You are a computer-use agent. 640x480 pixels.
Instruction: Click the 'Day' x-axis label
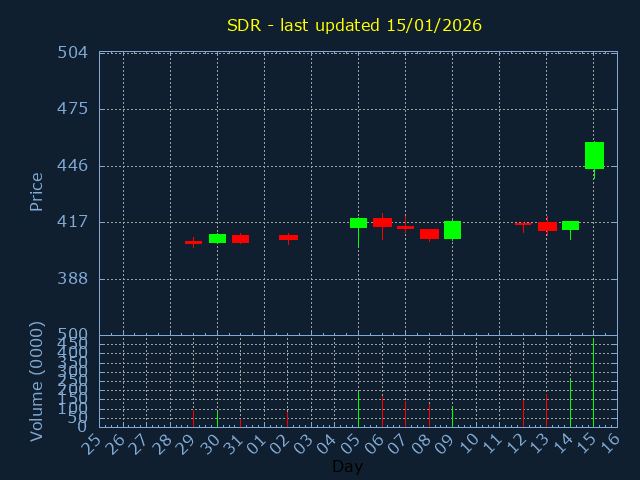(x=347, y=466)
